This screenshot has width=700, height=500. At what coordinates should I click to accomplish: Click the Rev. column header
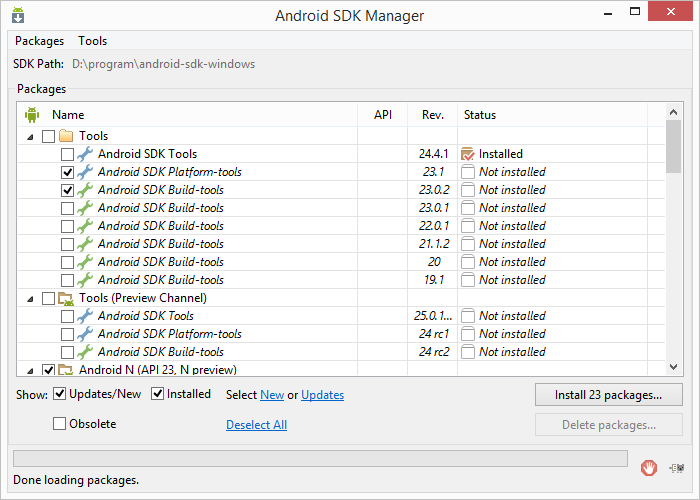(x=433, y=115)
